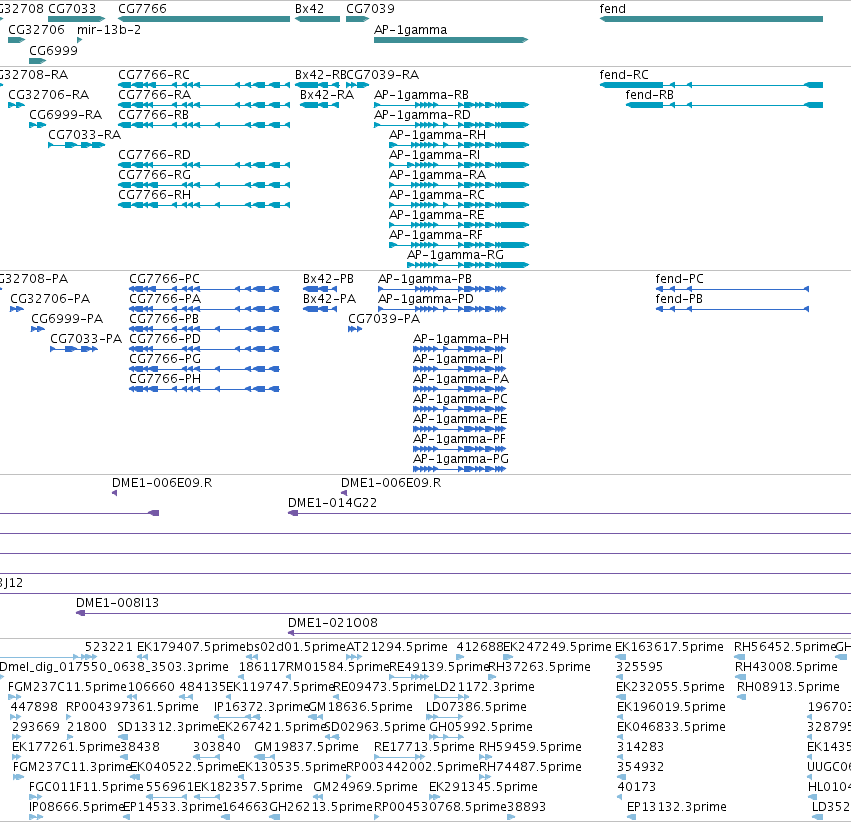This screenshot has height=822, width=851.
Task: Click protein AP-1gamma-PG label
Action: tap(461, 459)
